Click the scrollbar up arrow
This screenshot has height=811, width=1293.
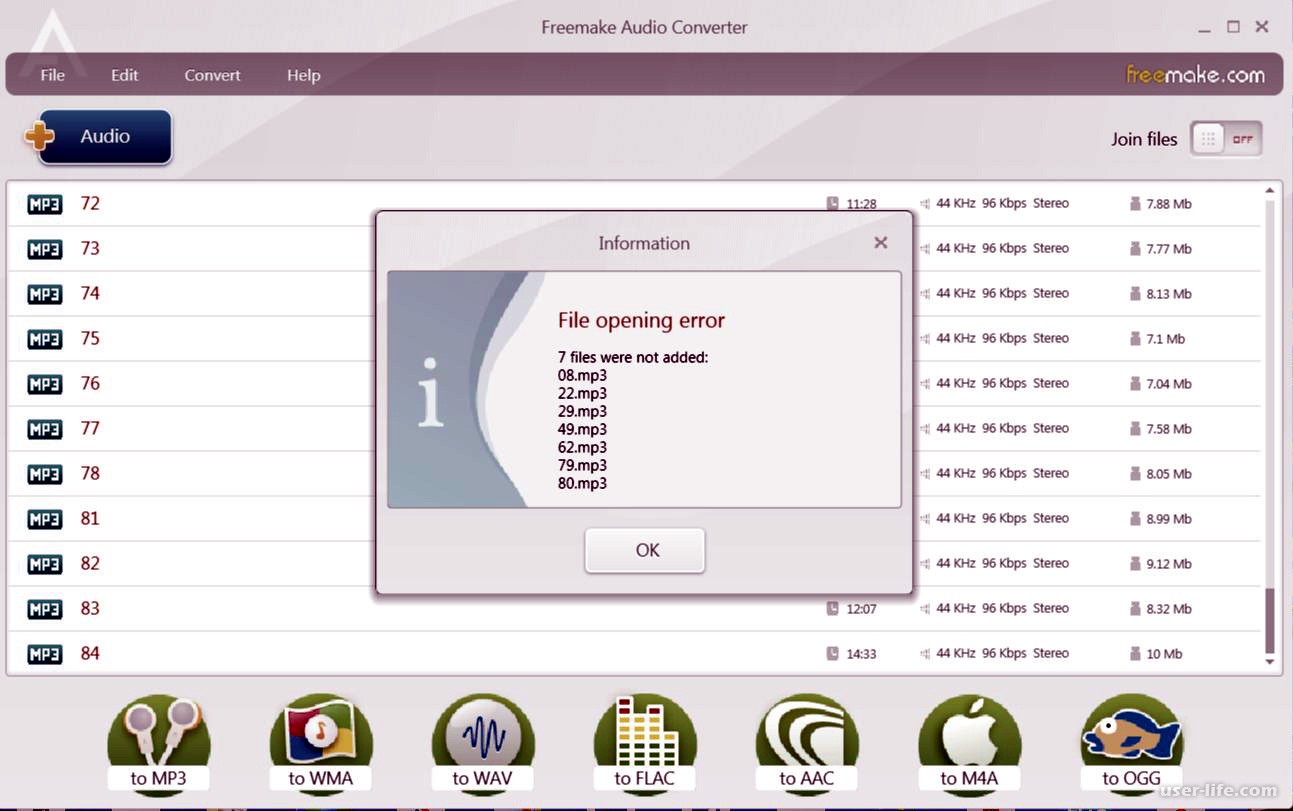1270,191
